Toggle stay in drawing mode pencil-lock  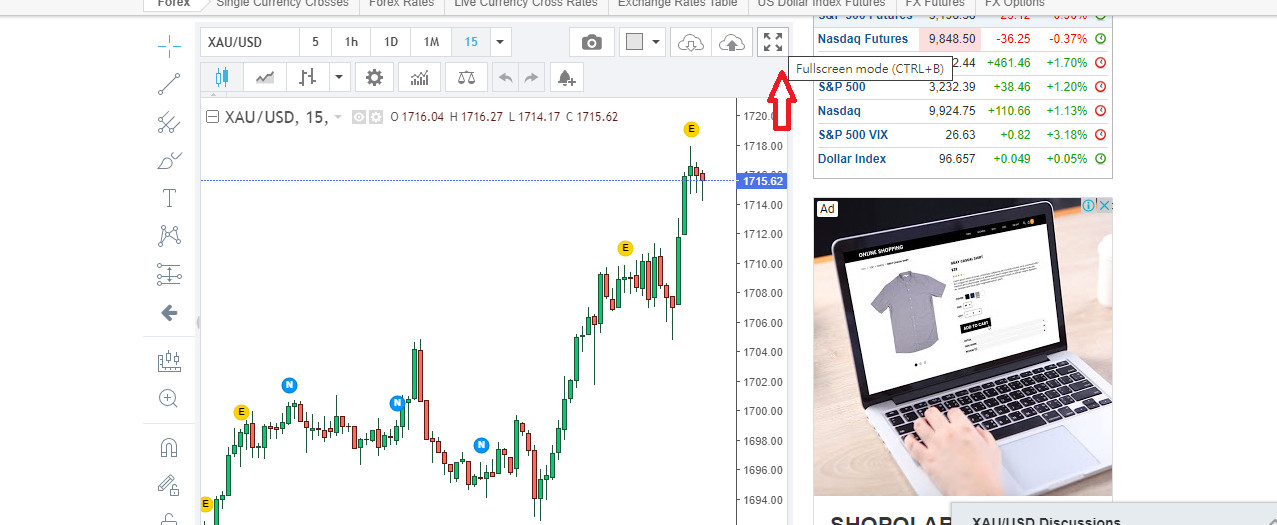tap(169, 485)
